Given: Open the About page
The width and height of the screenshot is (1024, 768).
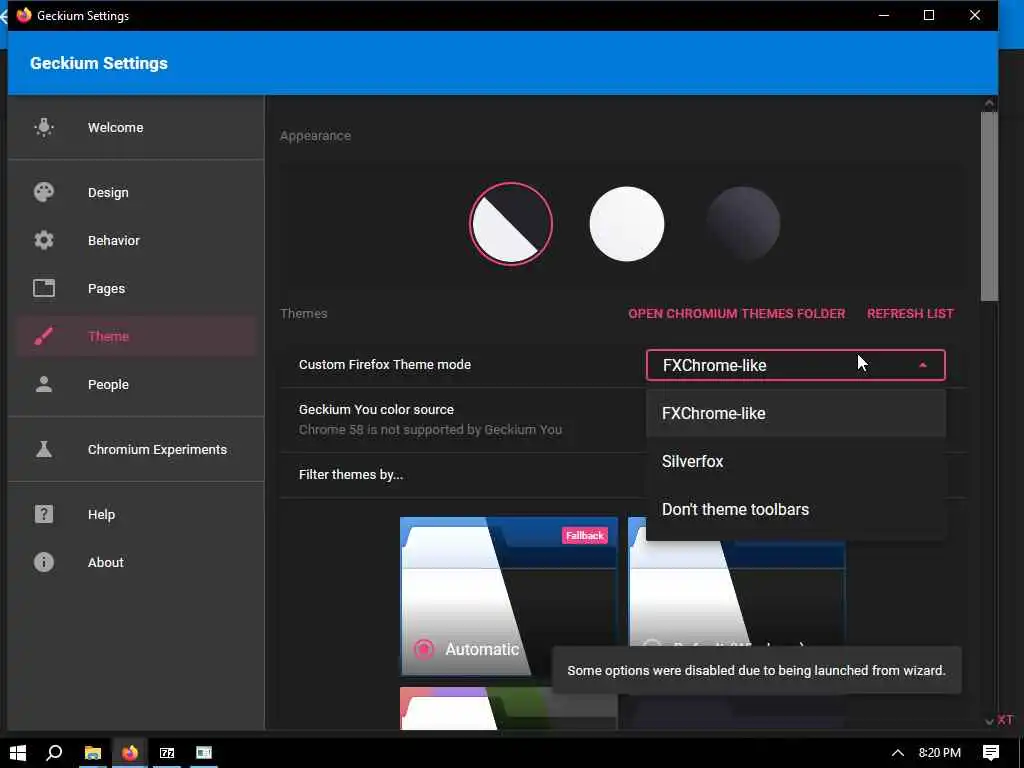Looking at the screenshot, I should point(136,562).
